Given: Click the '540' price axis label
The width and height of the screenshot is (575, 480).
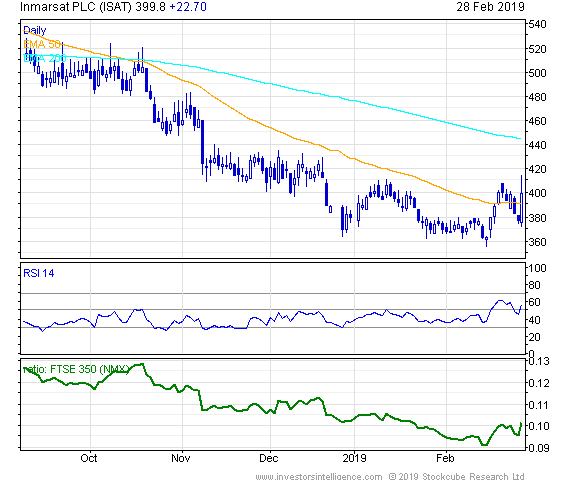Looking at the screenshot, I should coord(538,25).
